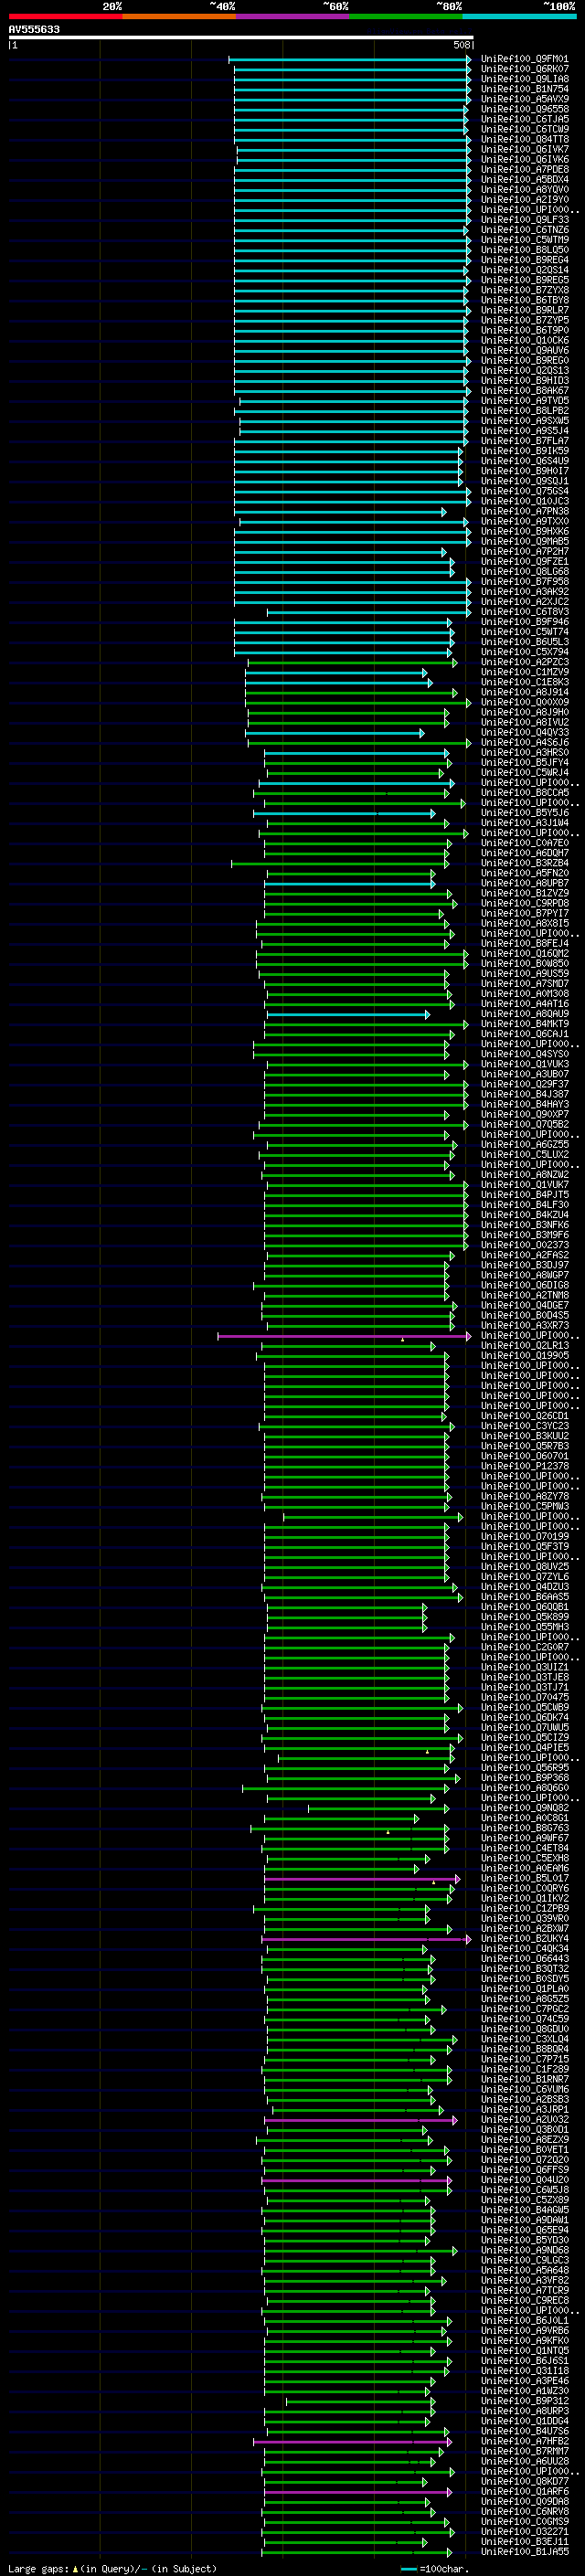The height and width of the screenshot is (2576, 585).
Task: Select the UniRef100_A8J914 hit name
Action: tap(524, 692)
